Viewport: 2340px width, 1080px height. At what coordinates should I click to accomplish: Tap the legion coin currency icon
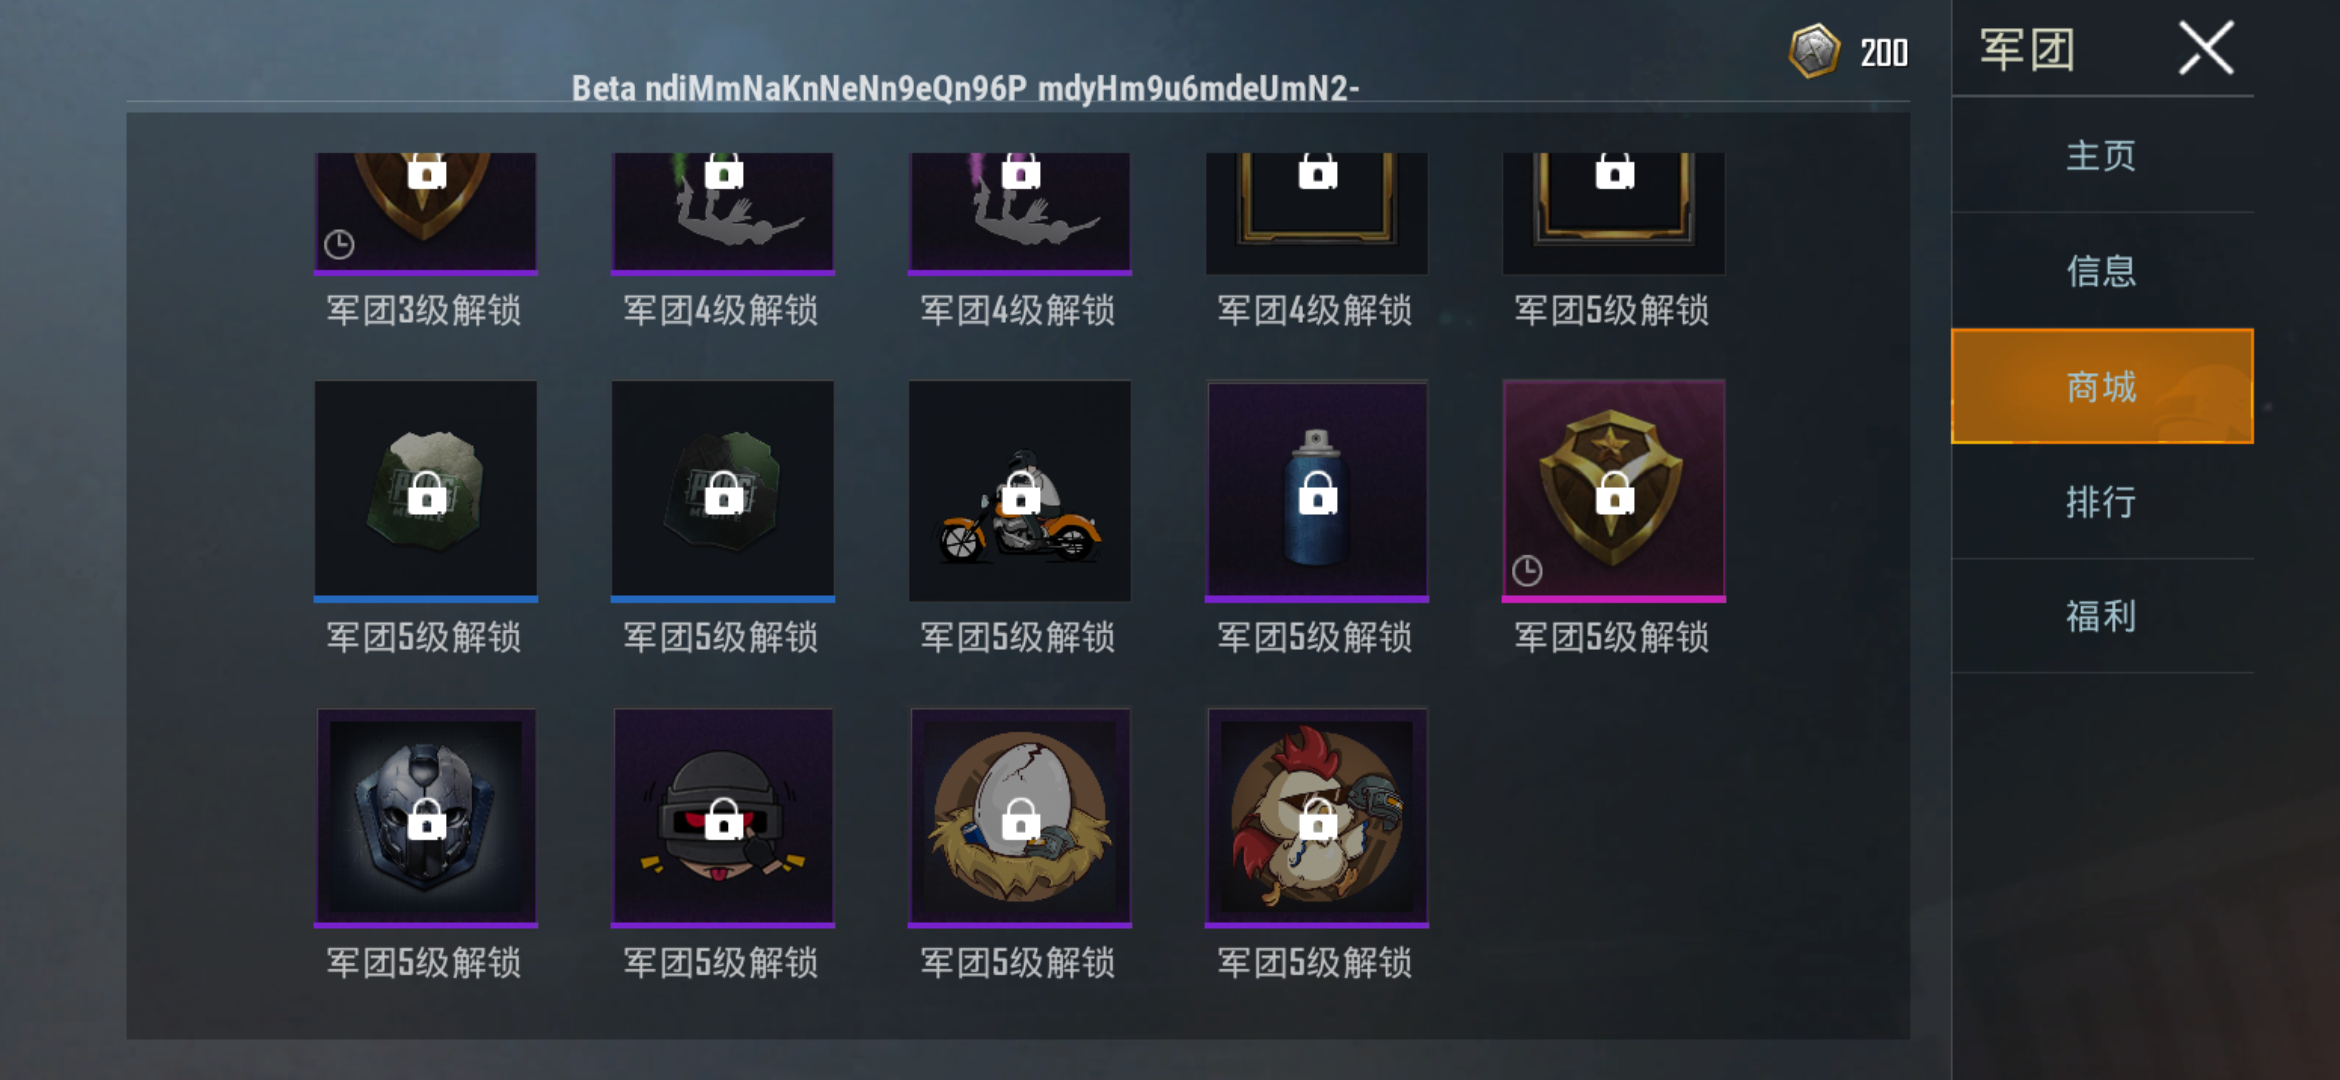pyautogui.click(x=1814, y=51)
